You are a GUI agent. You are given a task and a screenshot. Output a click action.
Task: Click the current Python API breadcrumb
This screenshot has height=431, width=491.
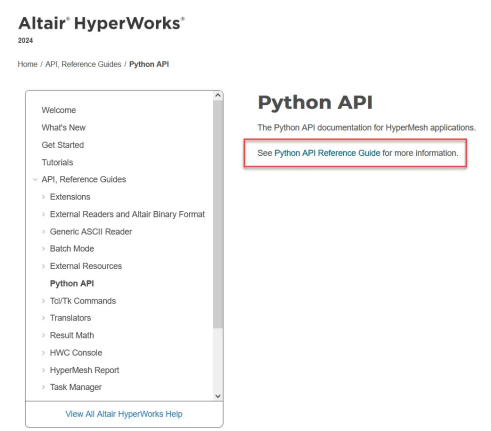(x=149, y=64)
